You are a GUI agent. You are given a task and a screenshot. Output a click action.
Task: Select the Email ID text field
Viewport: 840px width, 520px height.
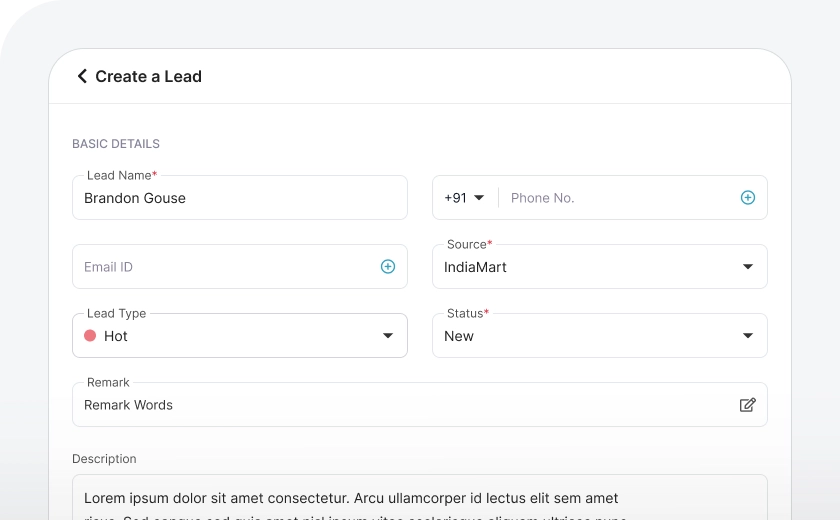[220, 267]
